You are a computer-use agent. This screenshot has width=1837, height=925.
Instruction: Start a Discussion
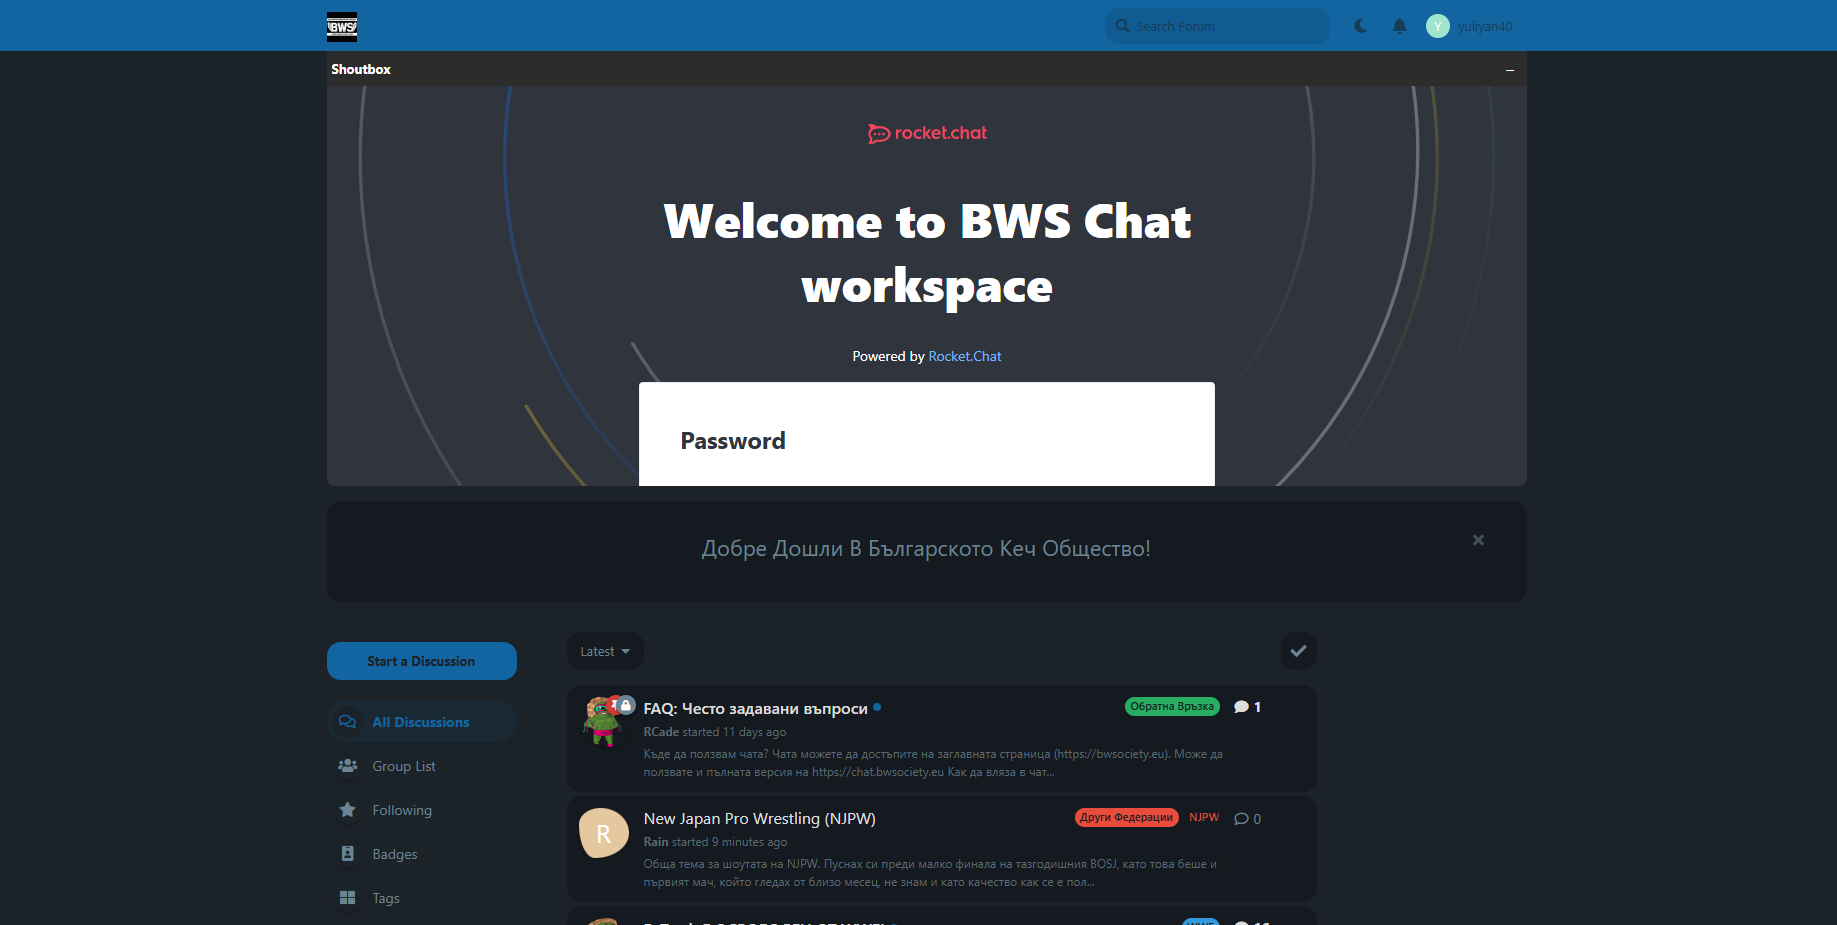point(421,661)
